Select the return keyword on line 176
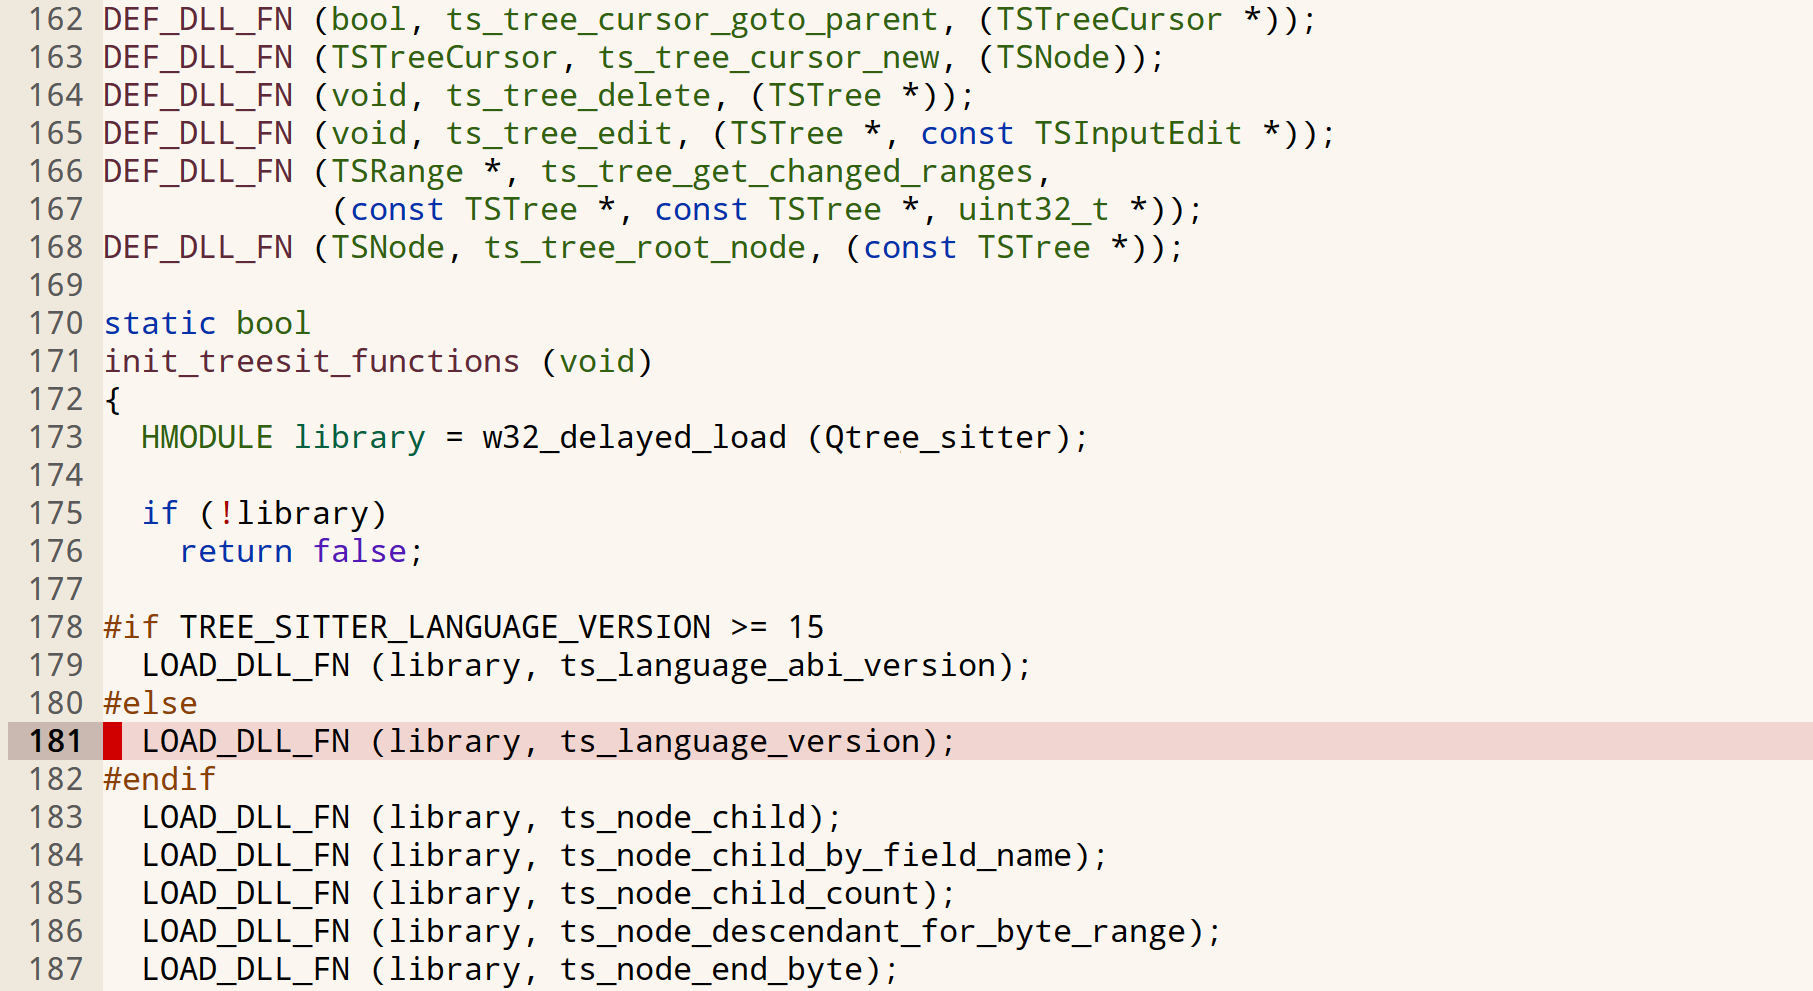Image resolution: width=1813 pixels, height=991 pixels. tap(236, 551)
